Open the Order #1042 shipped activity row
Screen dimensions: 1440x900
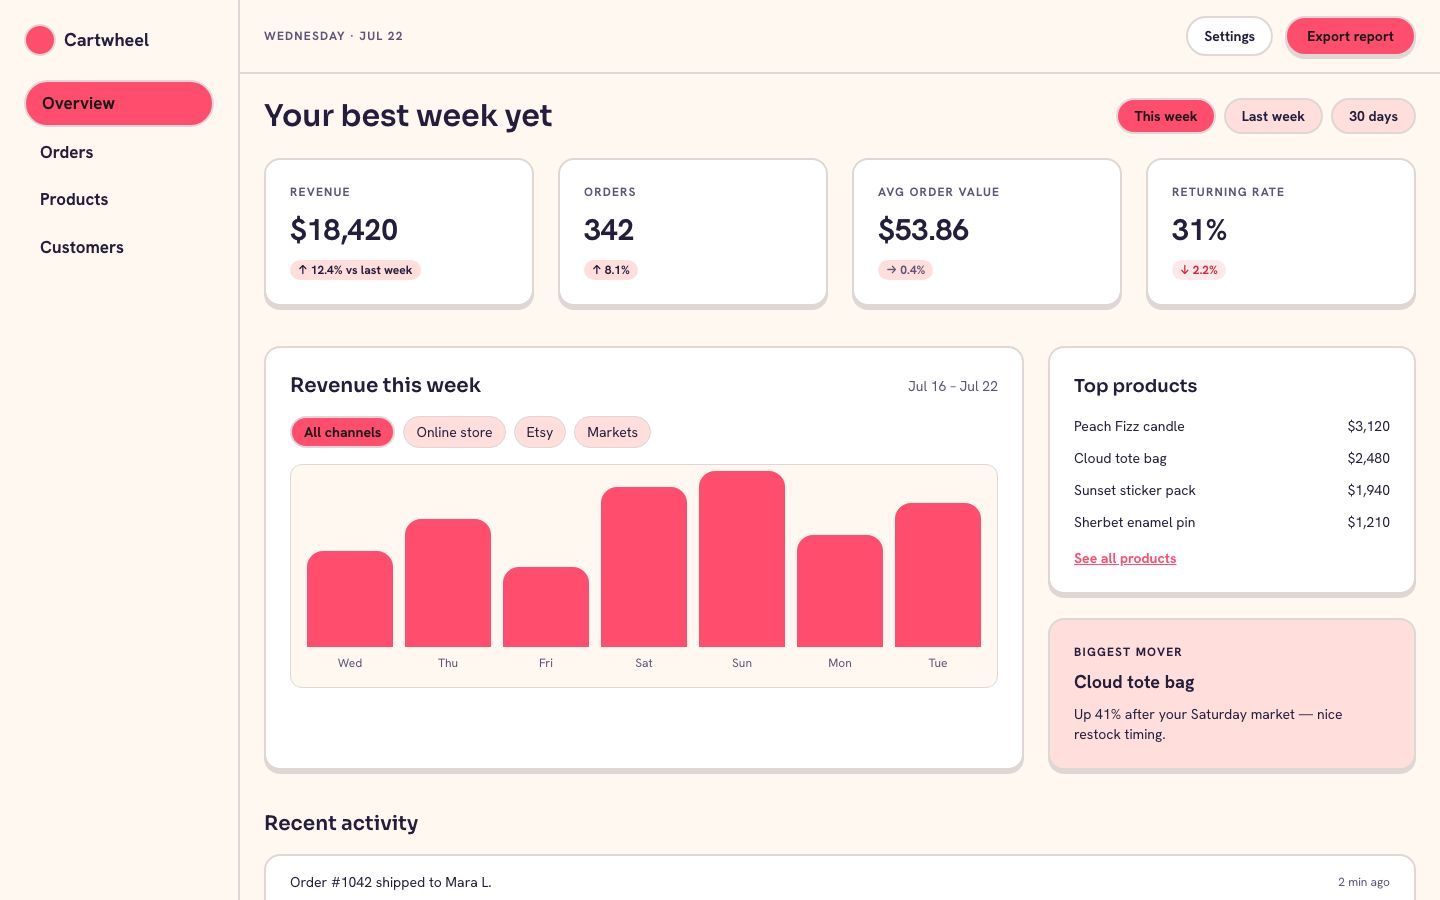tap(840, 882)
